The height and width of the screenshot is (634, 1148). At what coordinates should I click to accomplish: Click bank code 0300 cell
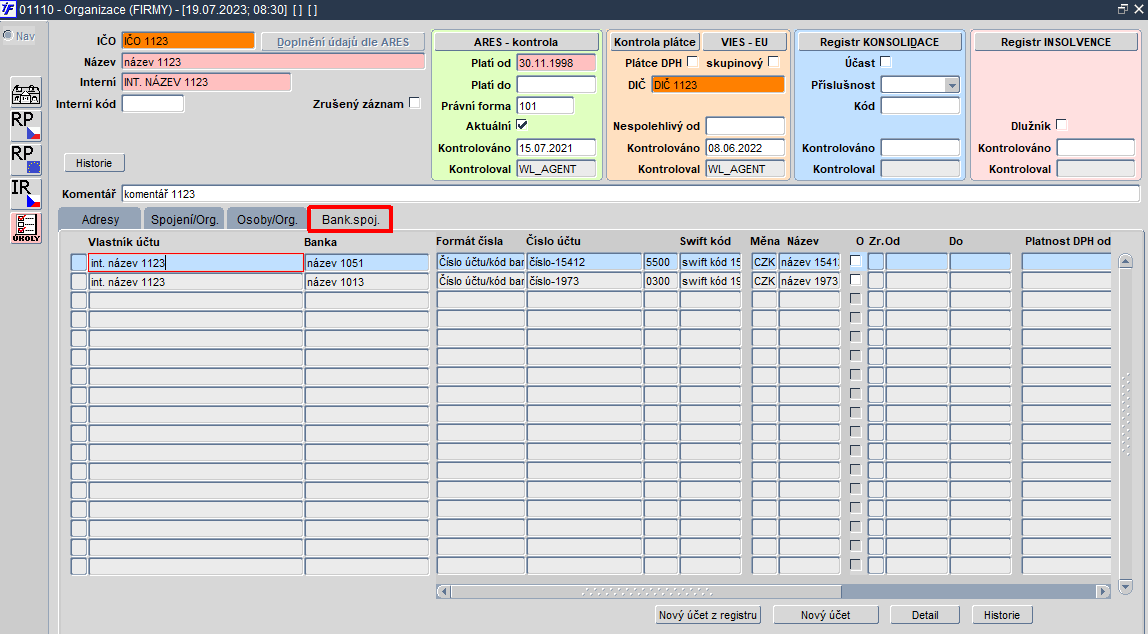click(x=660, y=280)
